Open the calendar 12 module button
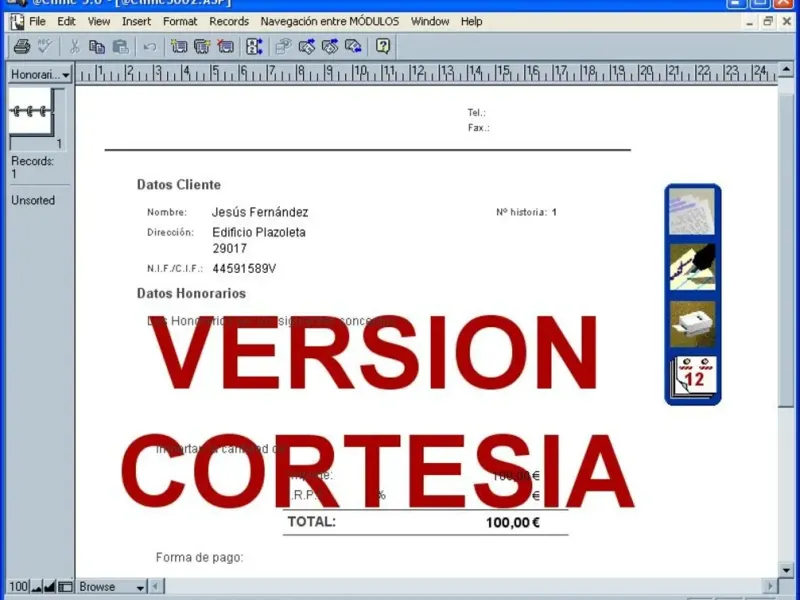 pyautogui.click(x=692, y=376)
